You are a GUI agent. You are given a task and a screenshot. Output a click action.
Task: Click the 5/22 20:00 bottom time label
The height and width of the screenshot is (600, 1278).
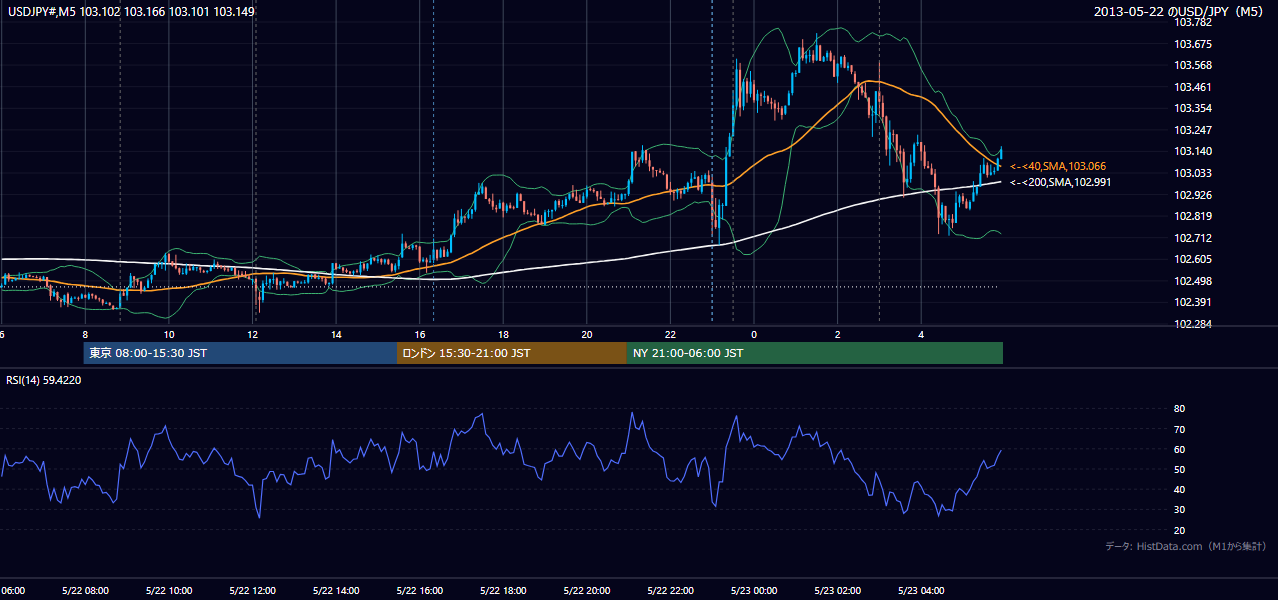pos(587,591)
